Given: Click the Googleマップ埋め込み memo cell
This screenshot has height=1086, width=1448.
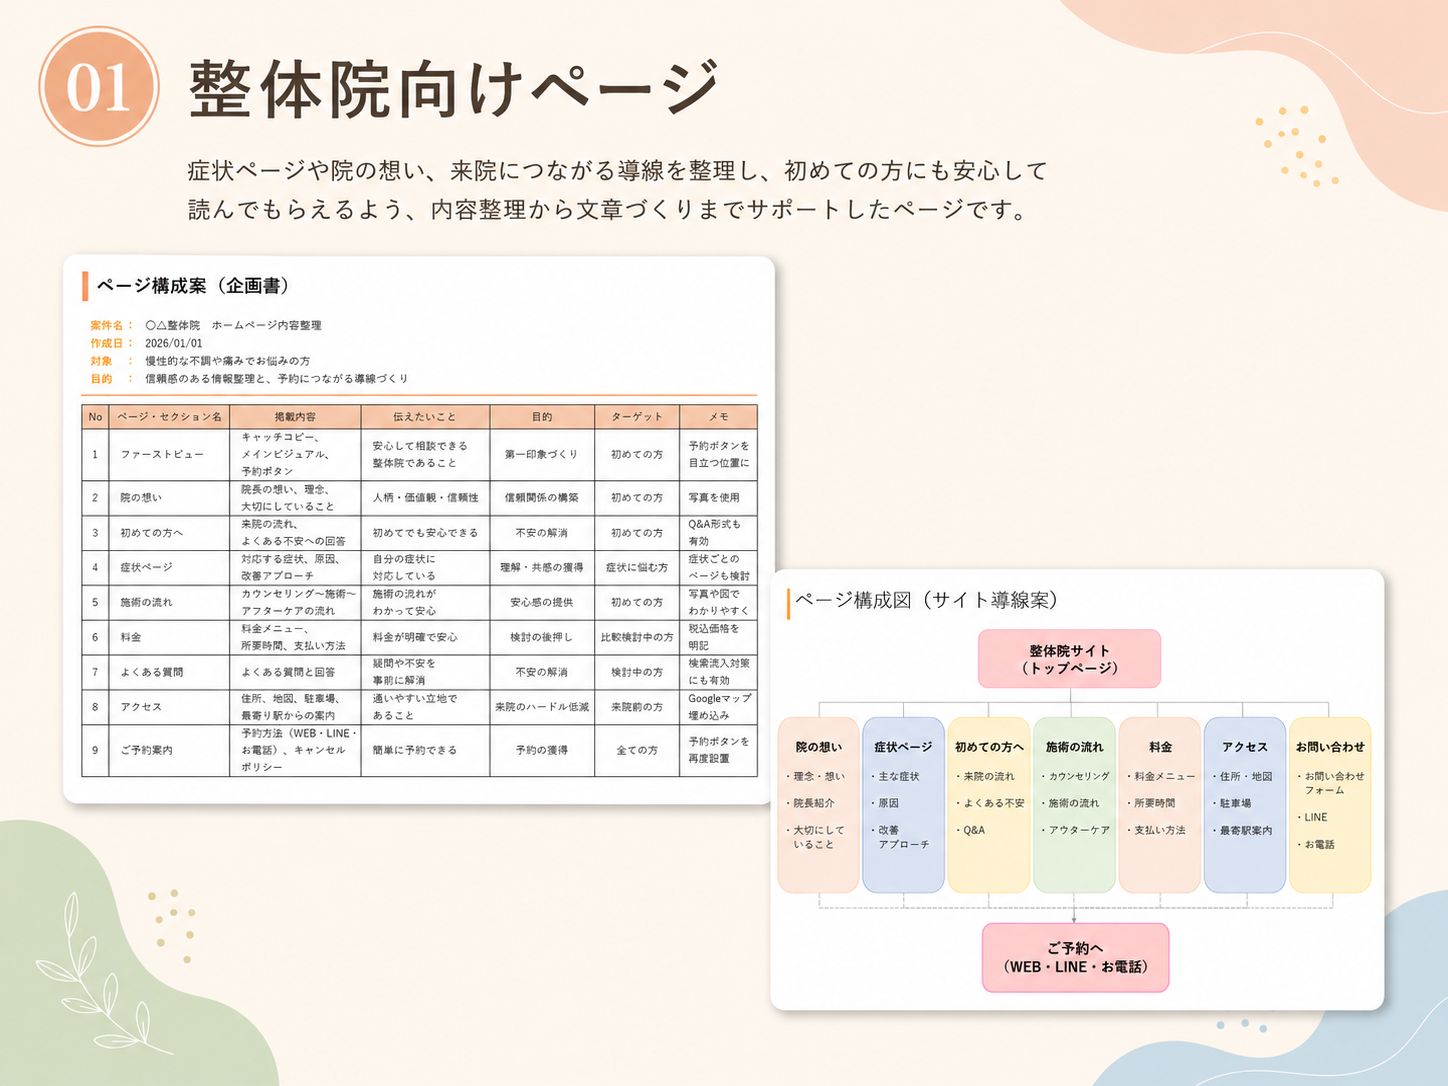Looking at the screenshot, I should pyautogui.click(x=718, y=707).
